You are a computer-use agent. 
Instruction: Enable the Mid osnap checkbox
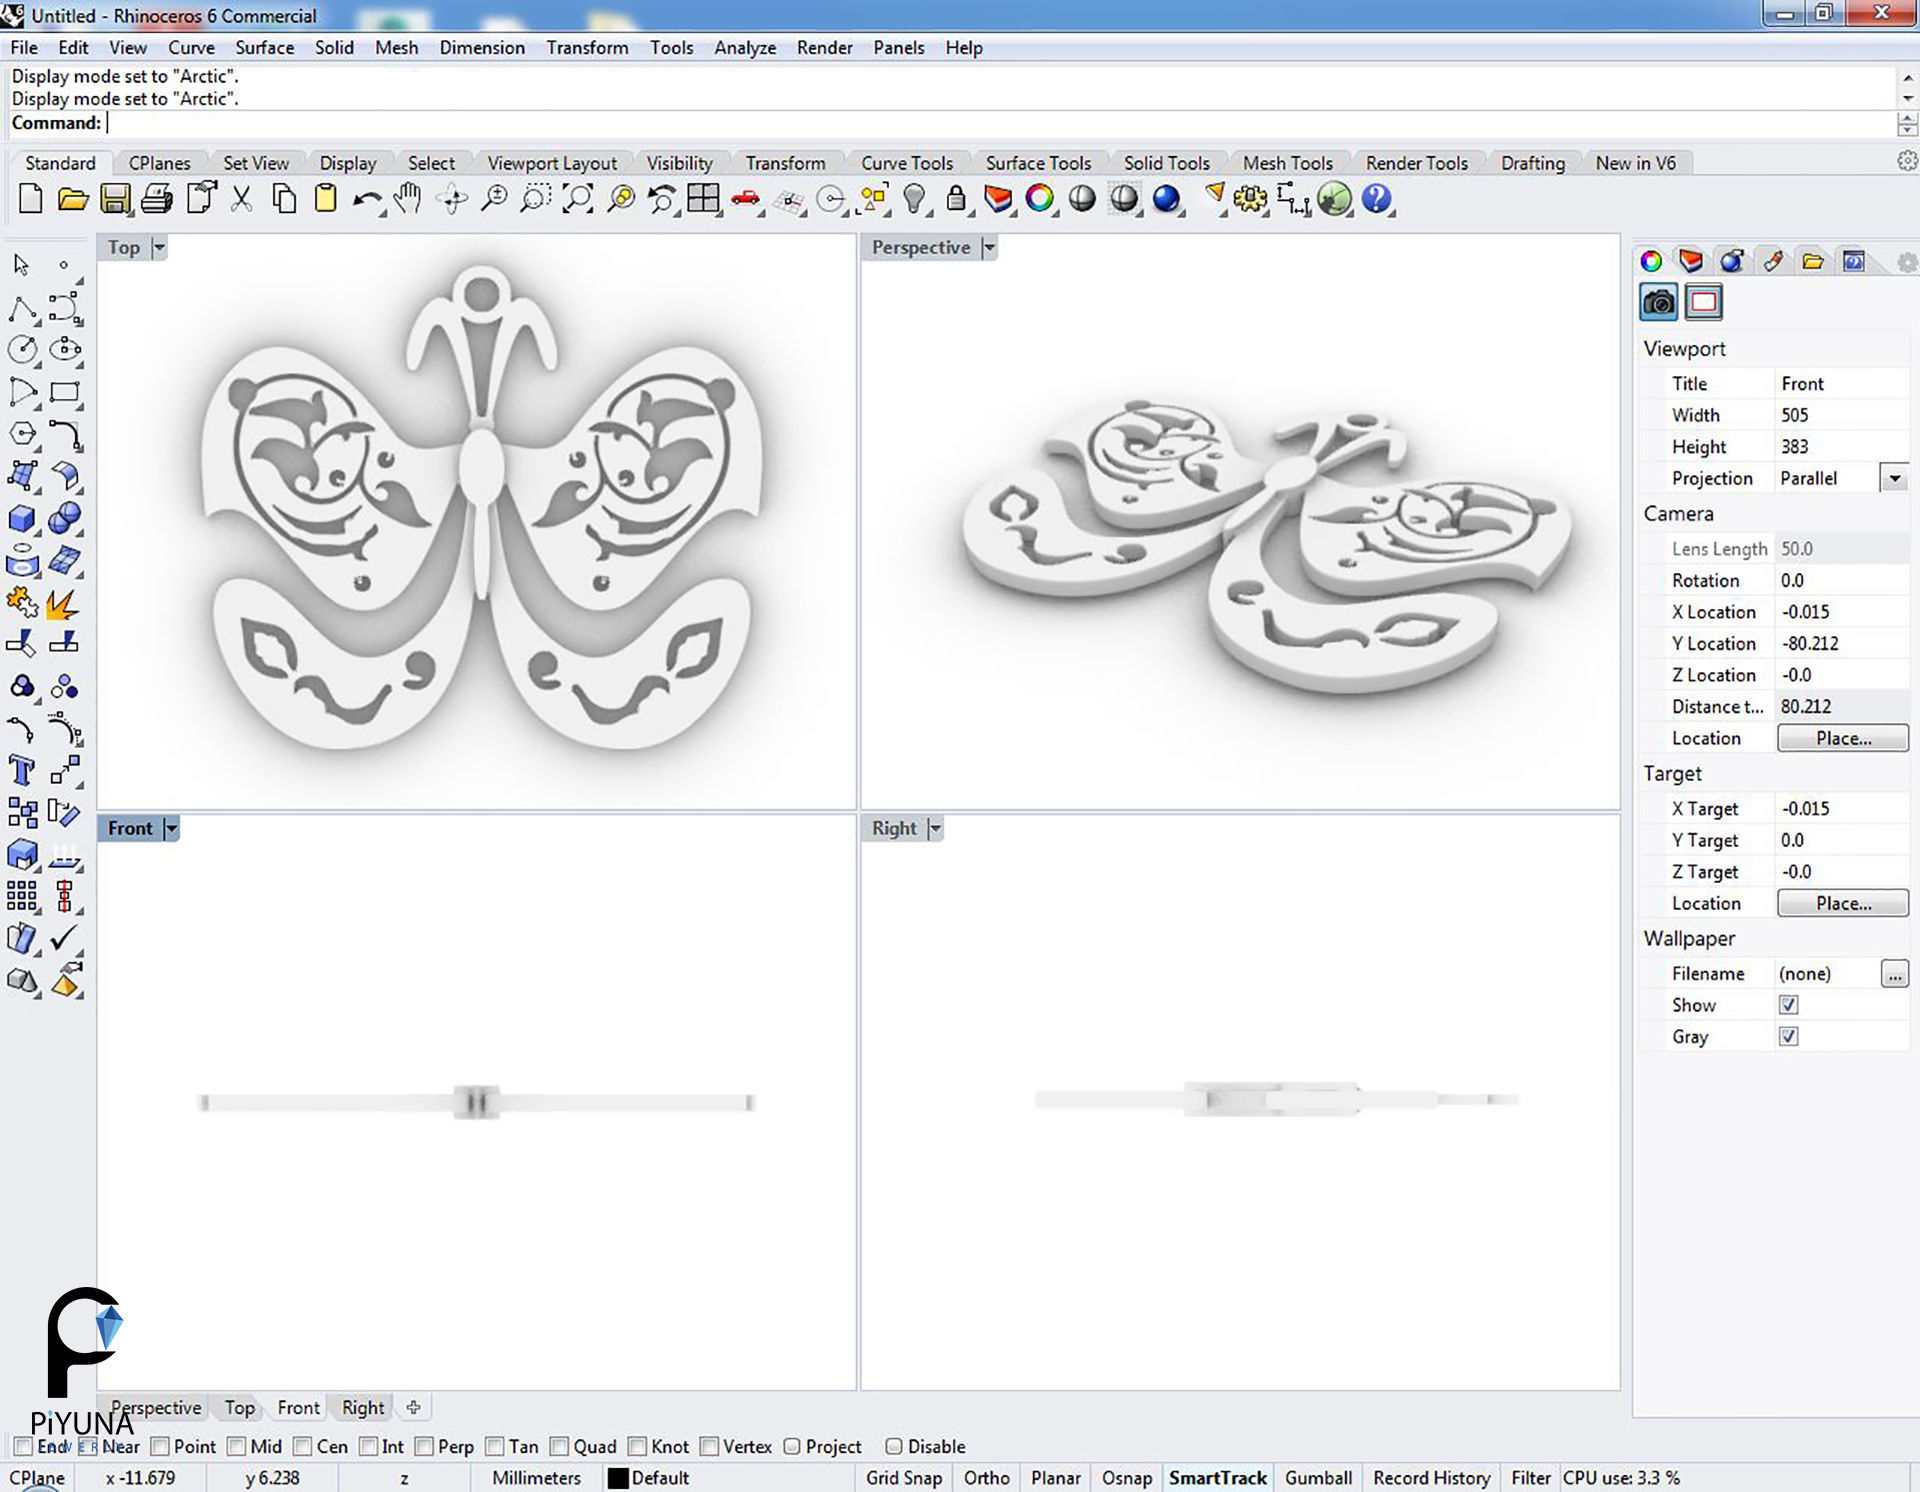[x=237, y=1446]
